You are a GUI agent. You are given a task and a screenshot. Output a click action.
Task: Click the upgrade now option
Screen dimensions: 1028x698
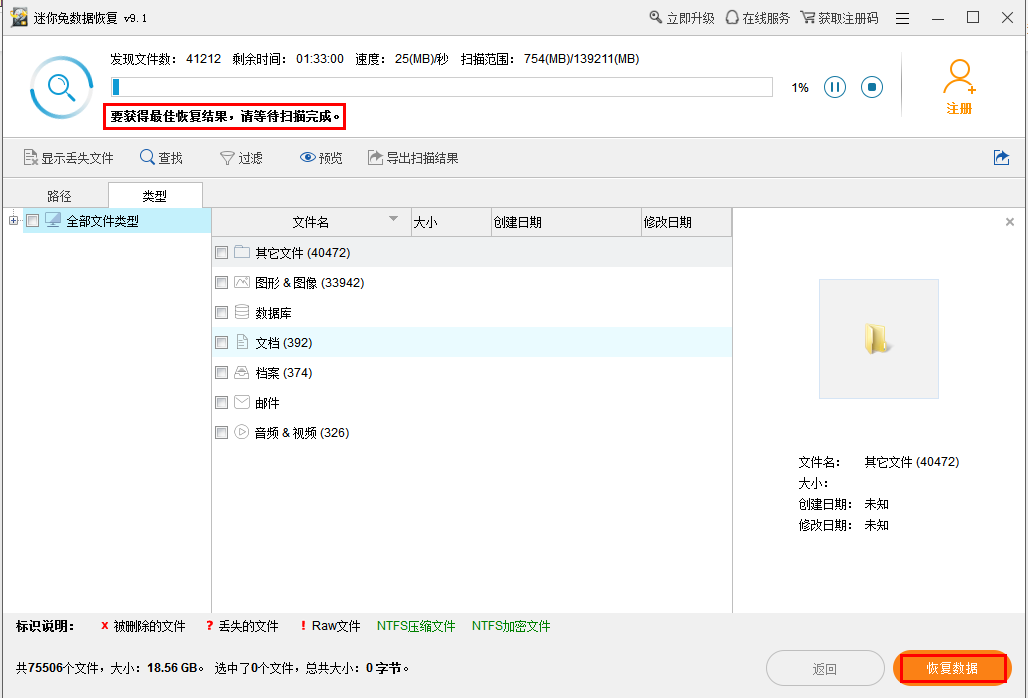[682, 18]
